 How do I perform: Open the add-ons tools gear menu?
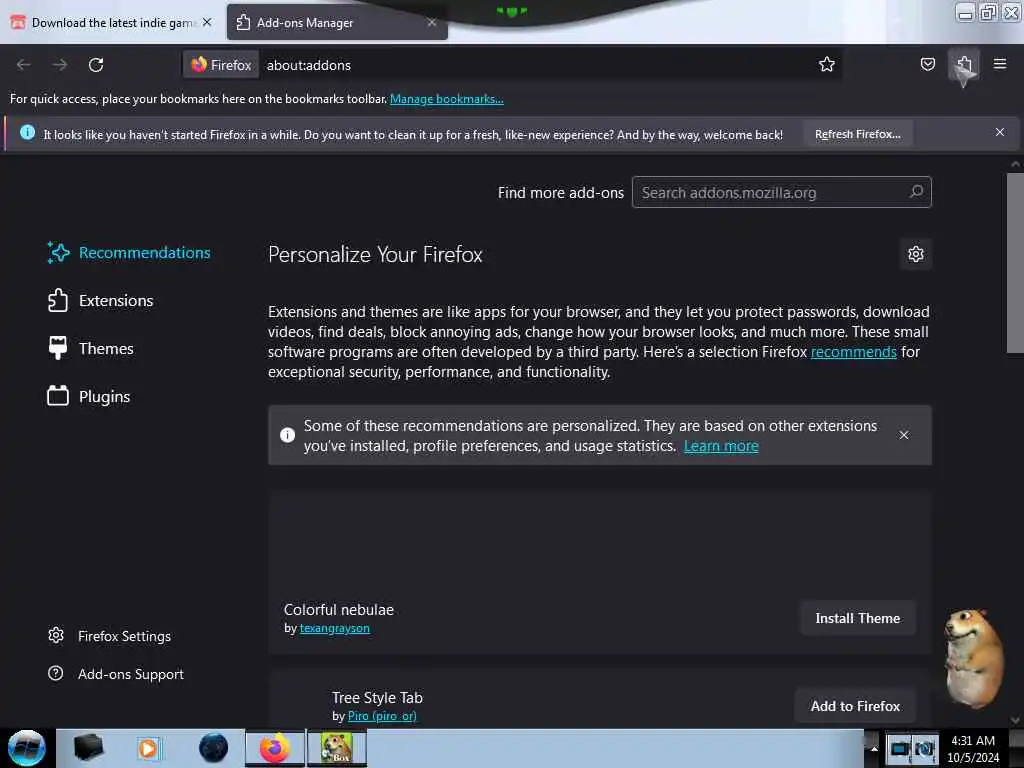coord(916,254)
